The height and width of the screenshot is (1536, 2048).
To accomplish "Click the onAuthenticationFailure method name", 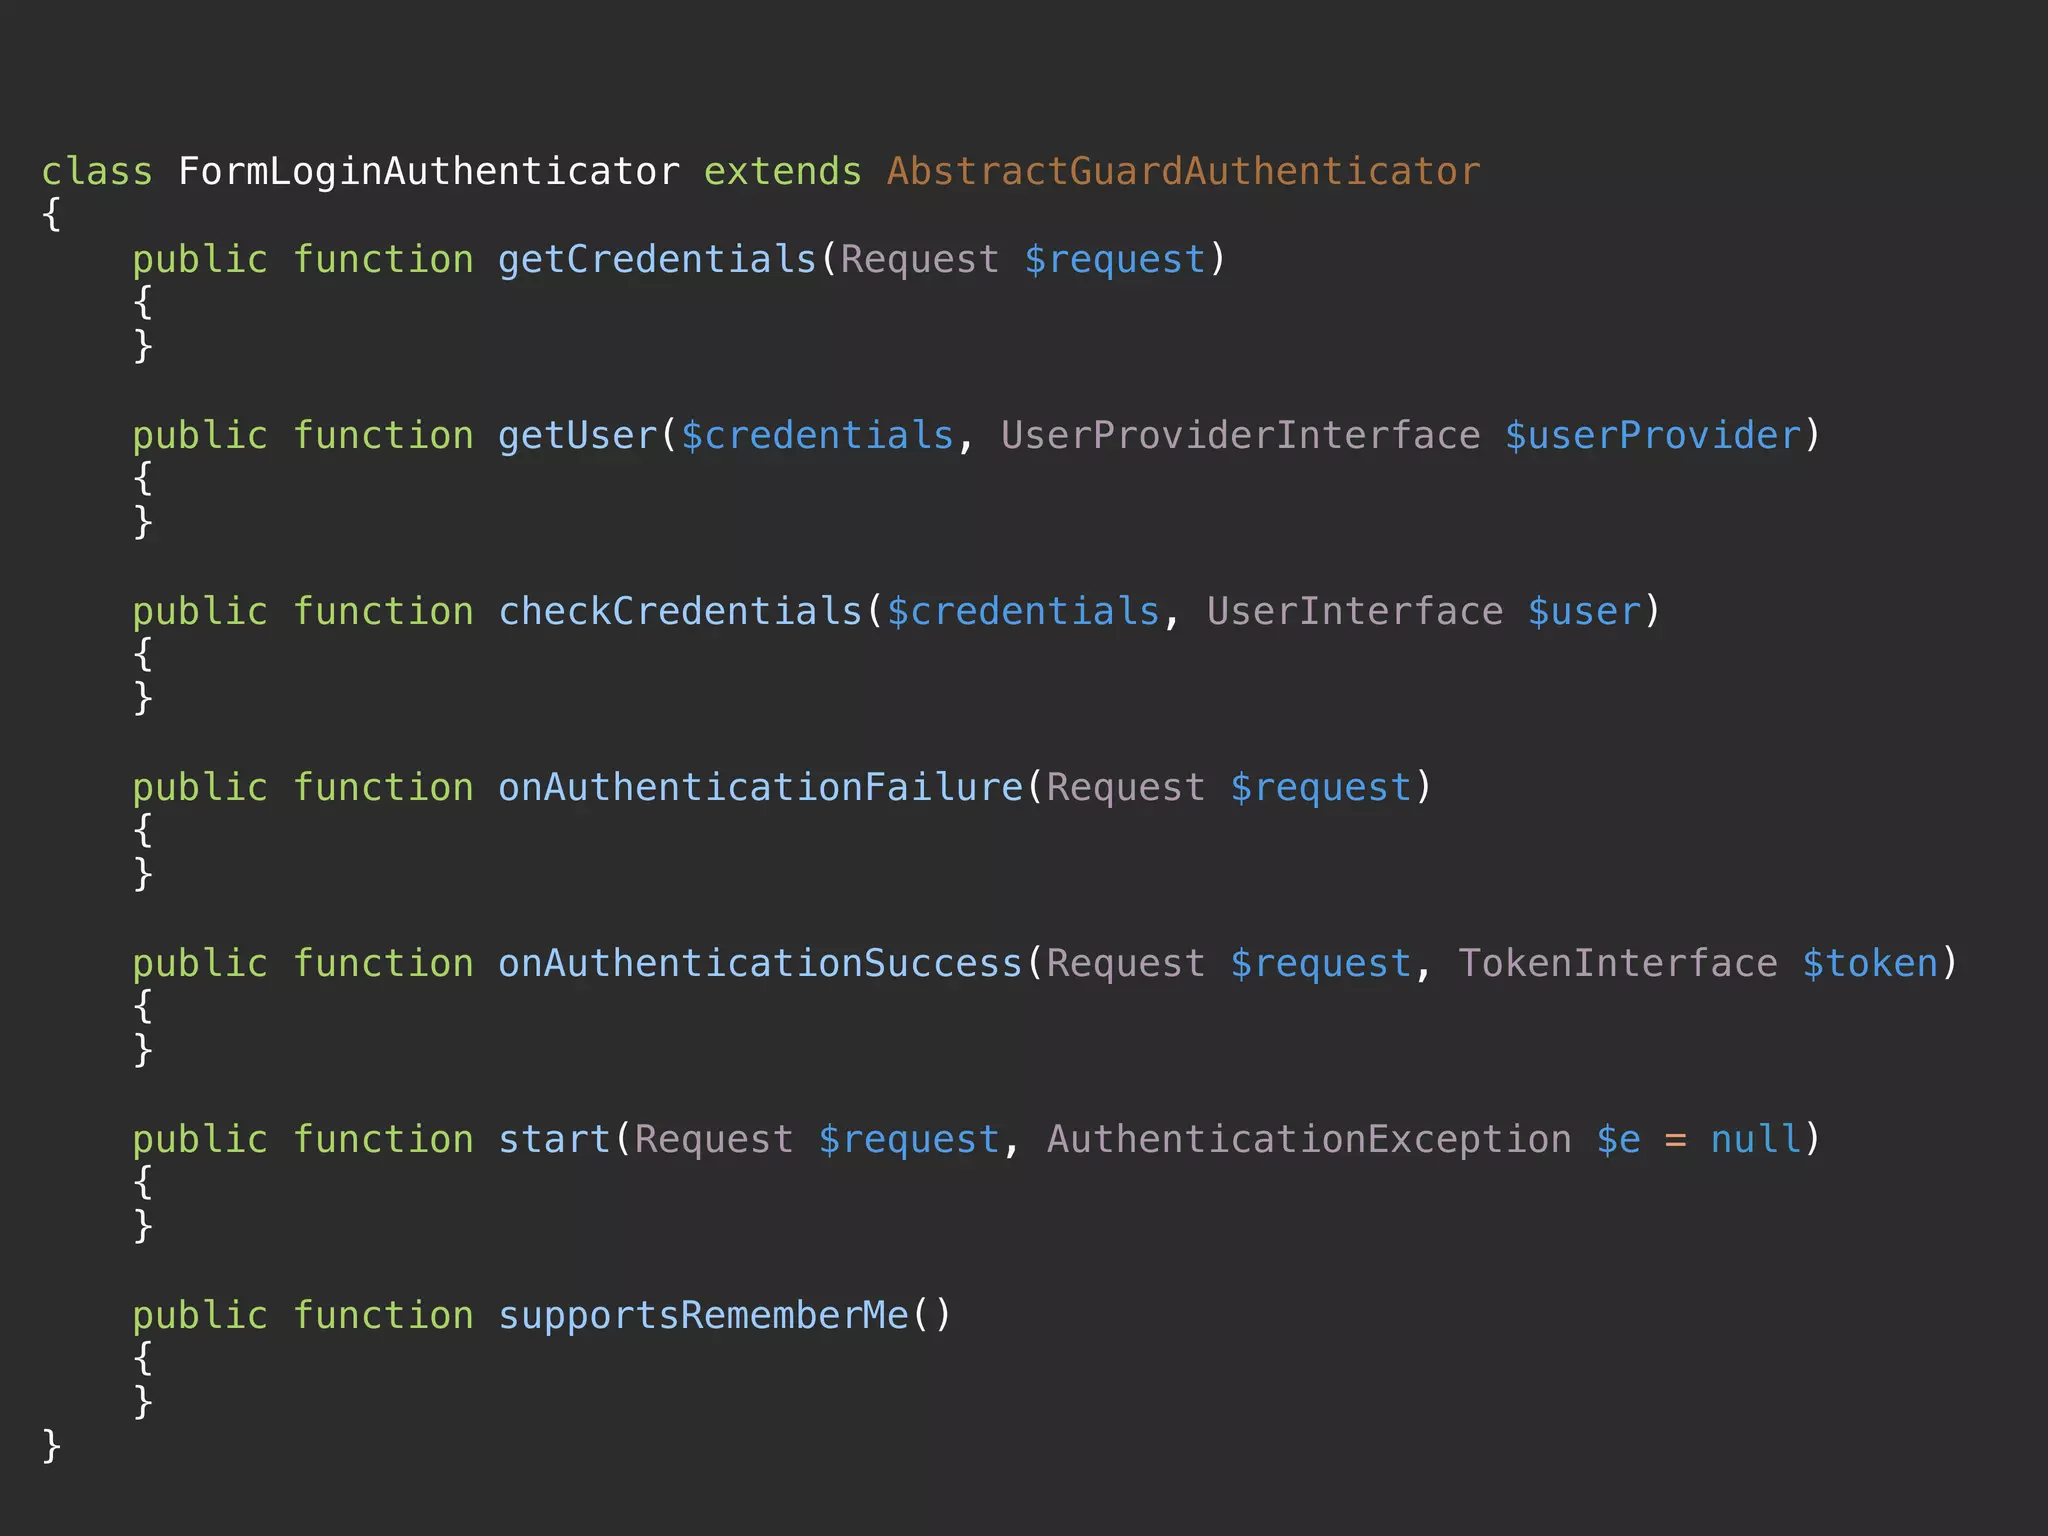I will (760, 787).
